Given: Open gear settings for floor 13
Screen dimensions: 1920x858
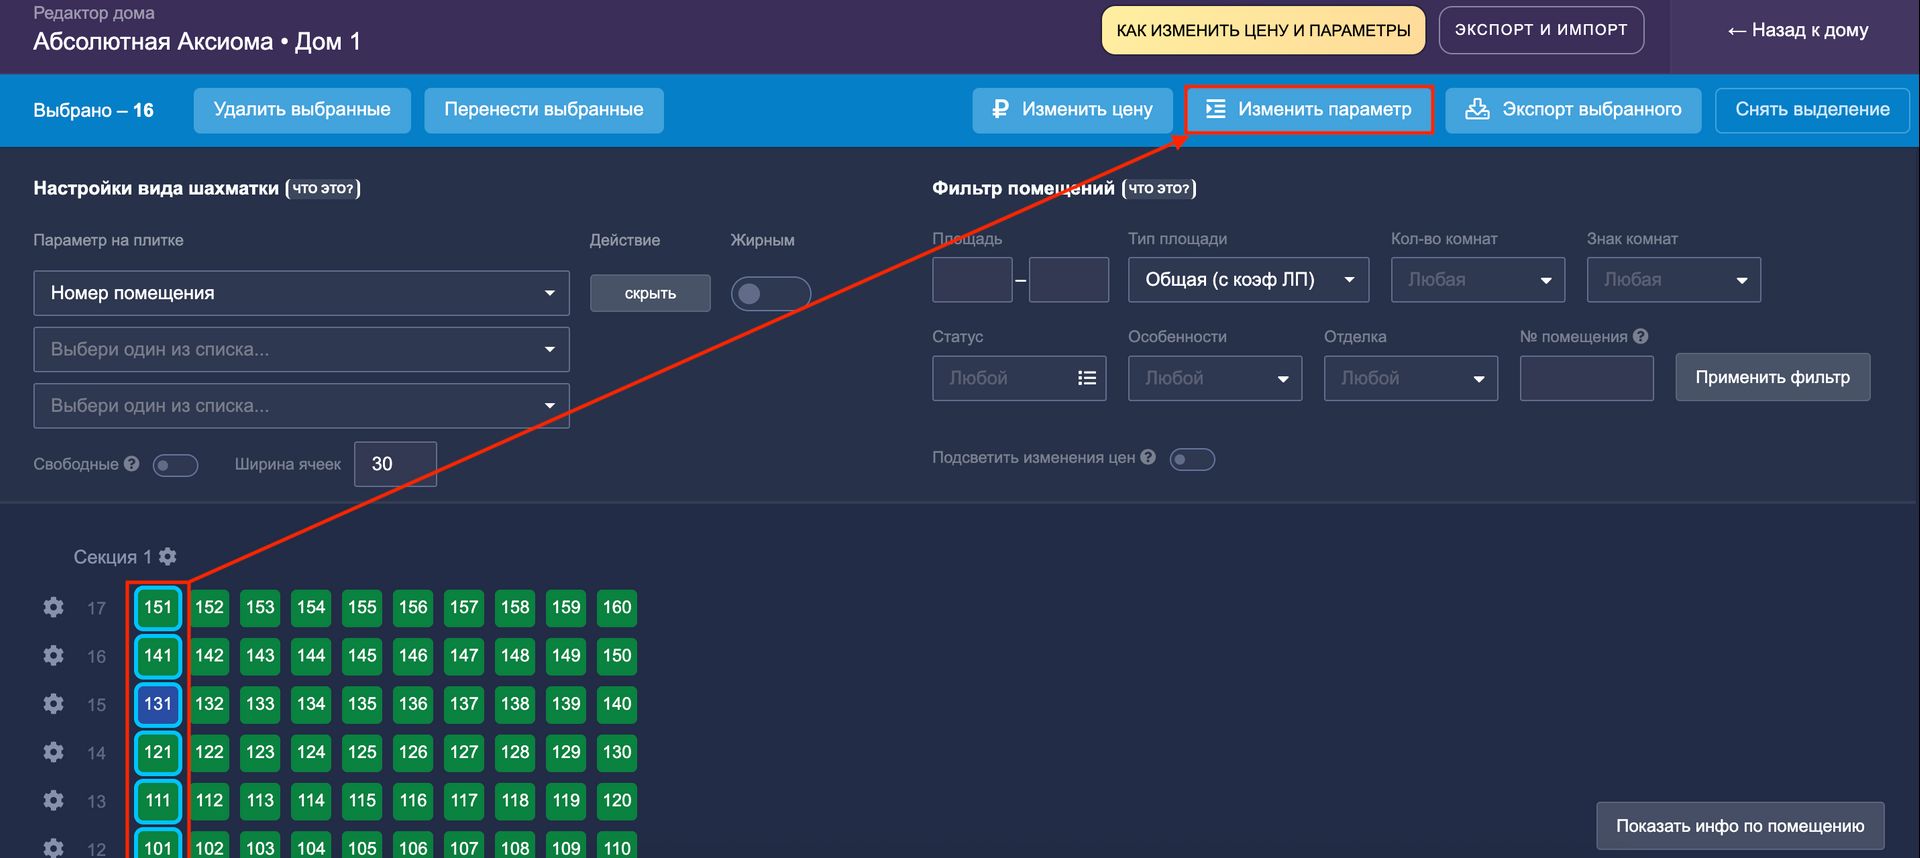Looking at the screenshot, I should pos(54,800).
